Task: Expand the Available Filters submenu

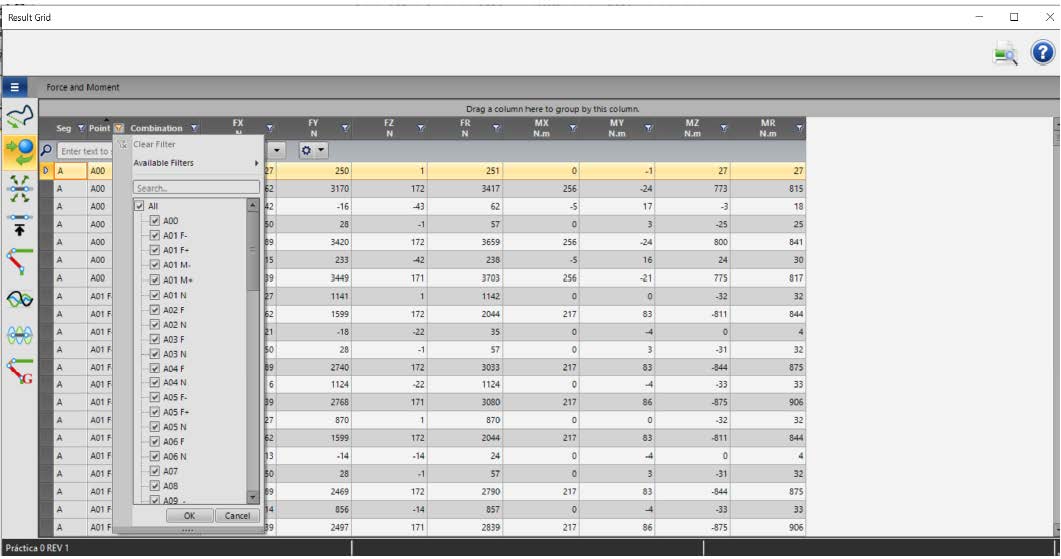Action: pos(196,163)
